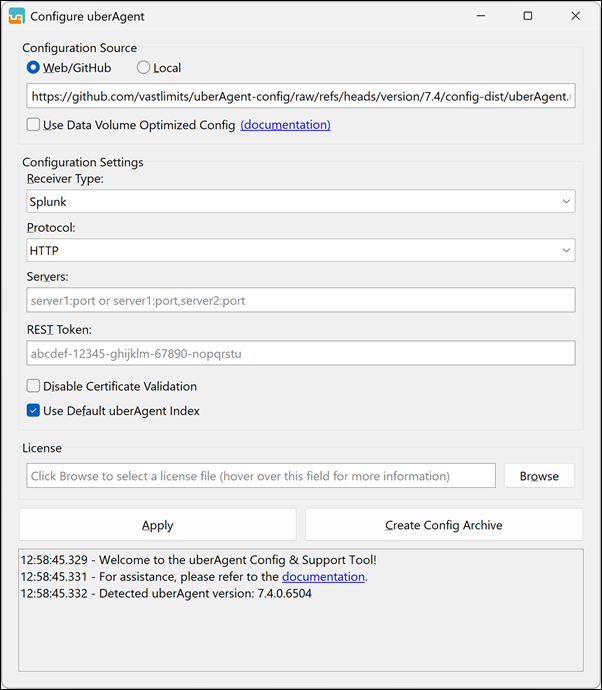Open the documentation link in log output
Viewport: 602px width, 690px height.
(x=323, y=577)
